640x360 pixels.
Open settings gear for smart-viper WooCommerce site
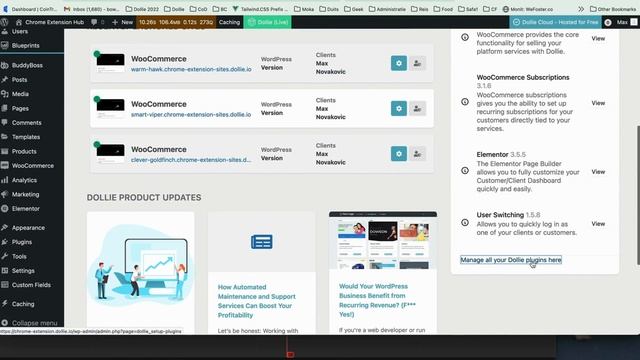(x=399, y=109)
